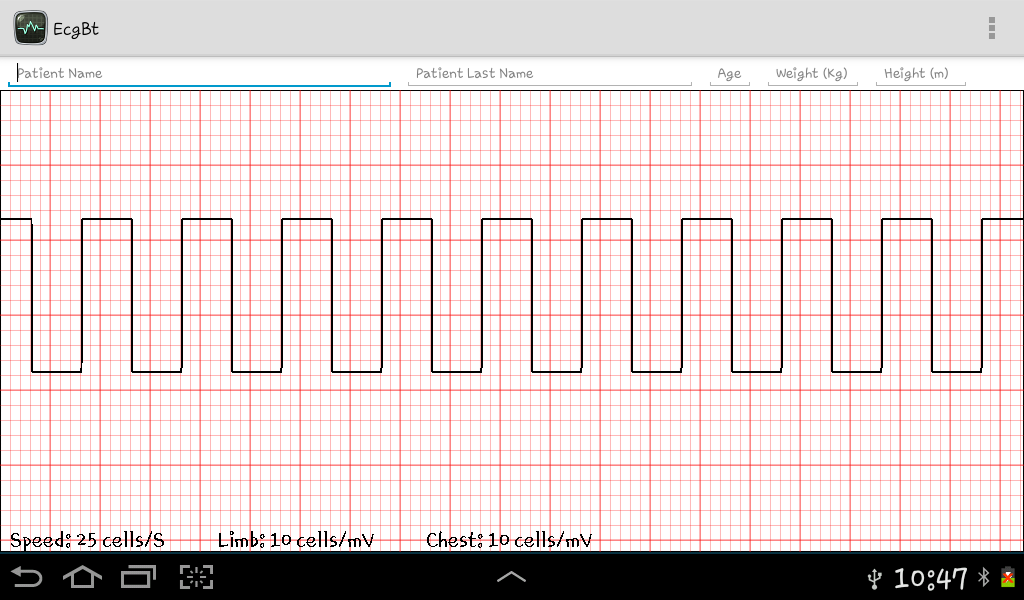Open the three-dot overflow menu
Image resolution: width=1024 pixels, height=600 pixels.
991,28
